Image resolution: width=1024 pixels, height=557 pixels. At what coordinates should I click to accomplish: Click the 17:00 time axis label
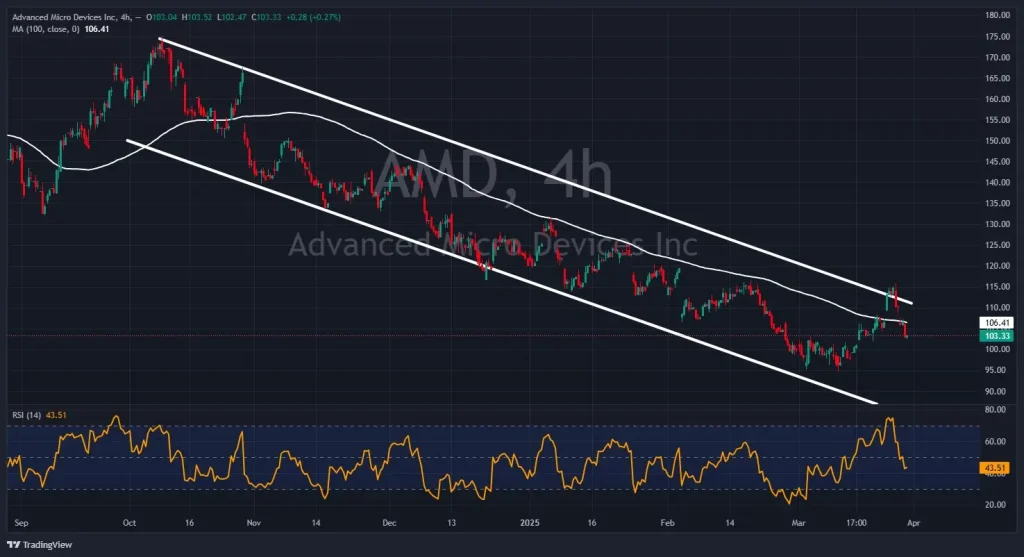pyautogui.click(x=856, y=523)
